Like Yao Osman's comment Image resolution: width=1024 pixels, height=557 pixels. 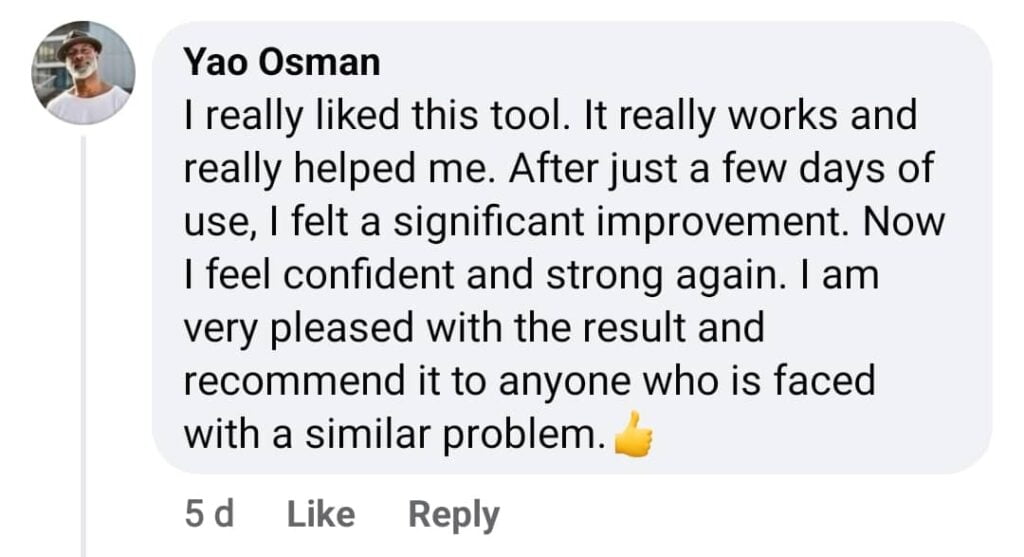(321, 514)
